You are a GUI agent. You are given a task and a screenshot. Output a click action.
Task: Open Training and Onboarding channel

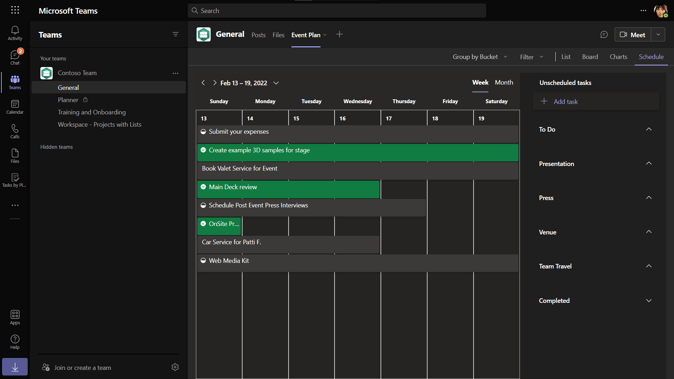pos(92,112)
